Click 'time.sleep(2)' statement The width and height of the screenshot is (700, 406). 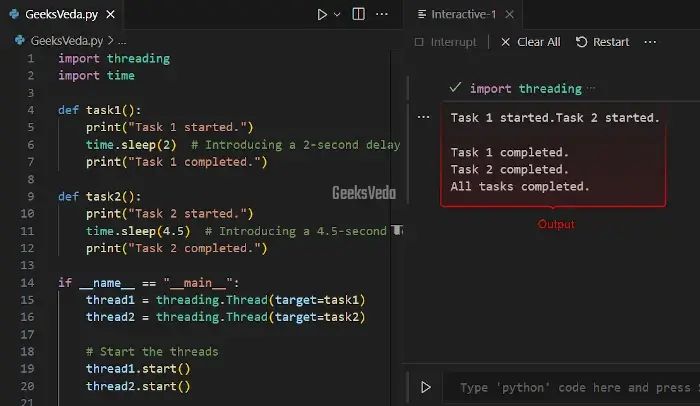coord(131,145)
